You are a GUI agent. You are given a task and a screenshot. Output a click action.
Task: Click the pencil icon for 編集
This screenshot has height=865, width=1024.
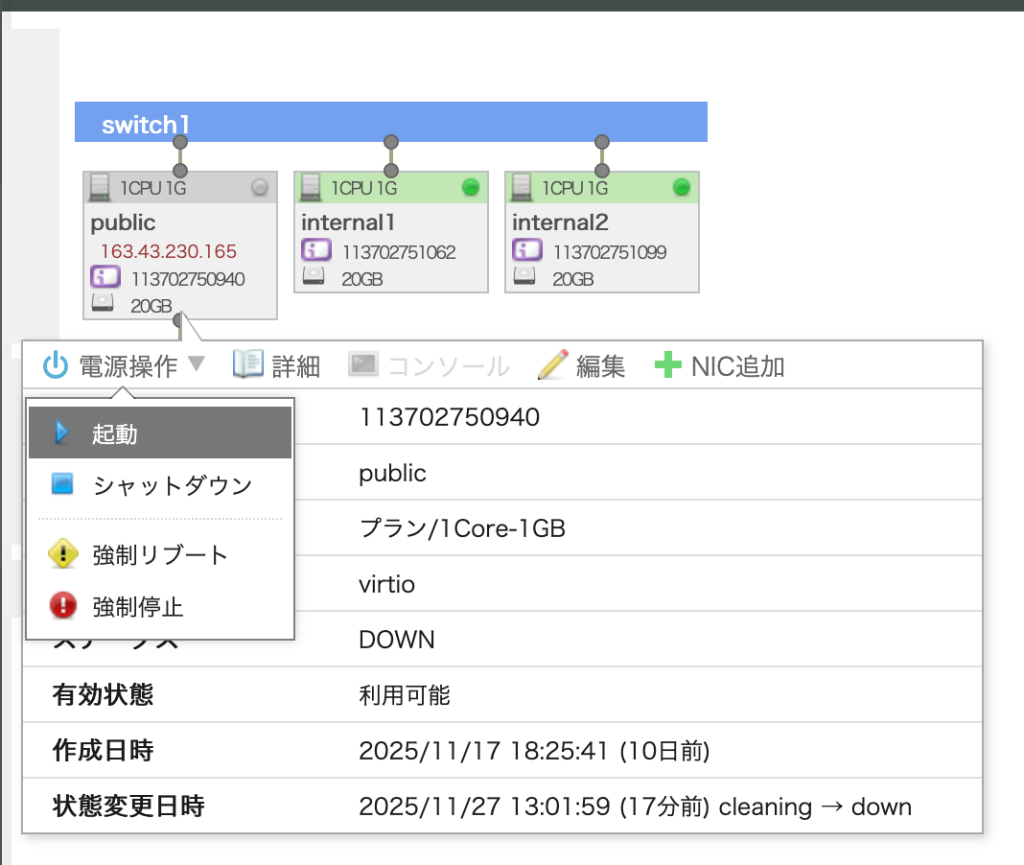tap(552, 366)
